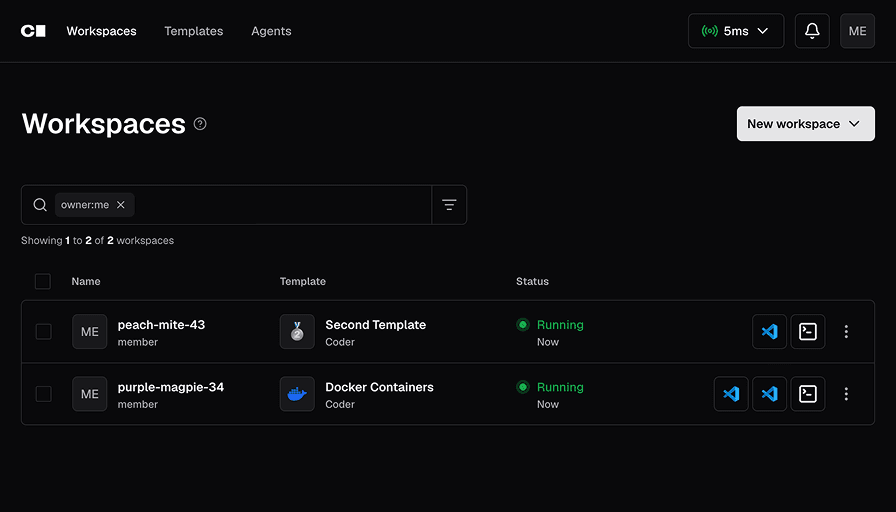This screenshot has width=896, height=512.
Task: Click Running status indicator for peach-mite-43
Action: (x=550, y=325)
